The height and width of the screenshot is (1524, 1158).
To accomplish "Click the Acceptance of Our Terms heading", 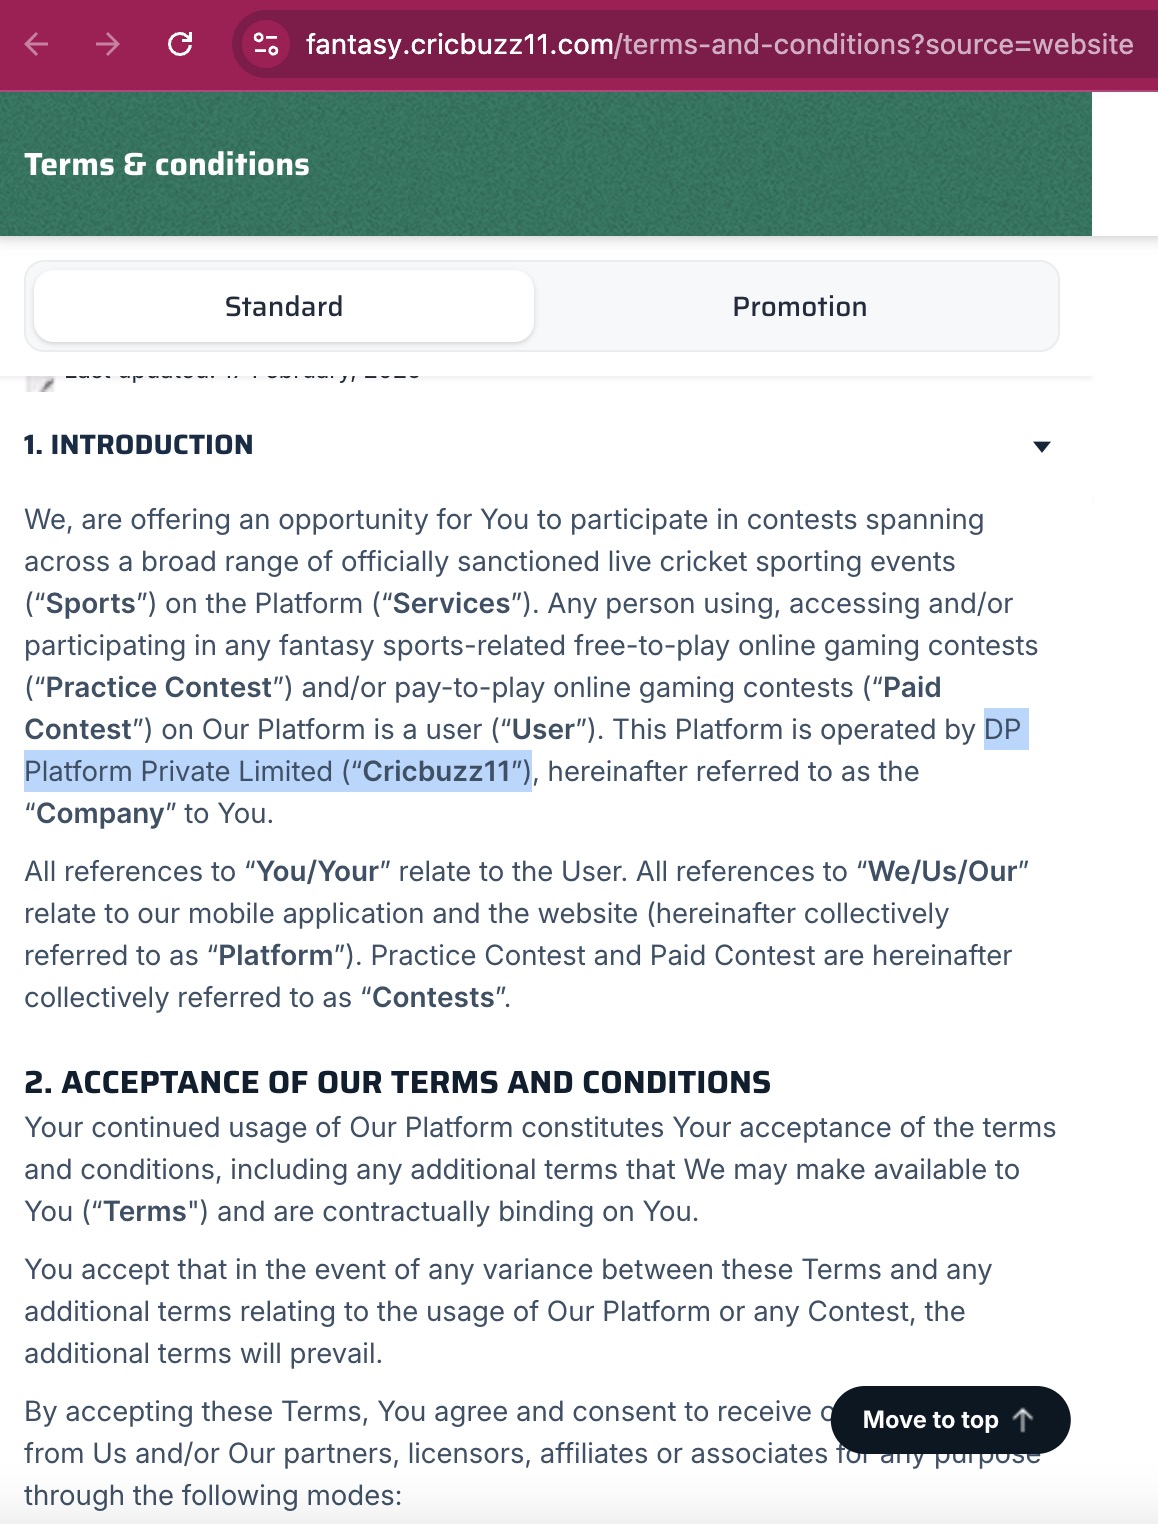I will pyautogui.click(x=398, y=1082).
